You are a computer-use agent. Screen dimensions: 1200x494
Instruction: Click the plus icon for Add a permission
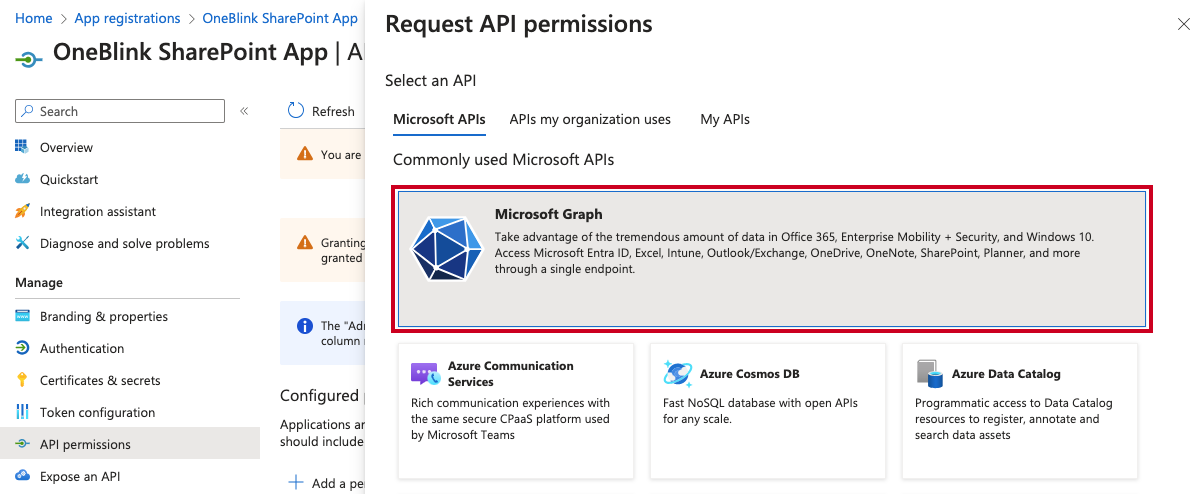[x=296, y=483]
